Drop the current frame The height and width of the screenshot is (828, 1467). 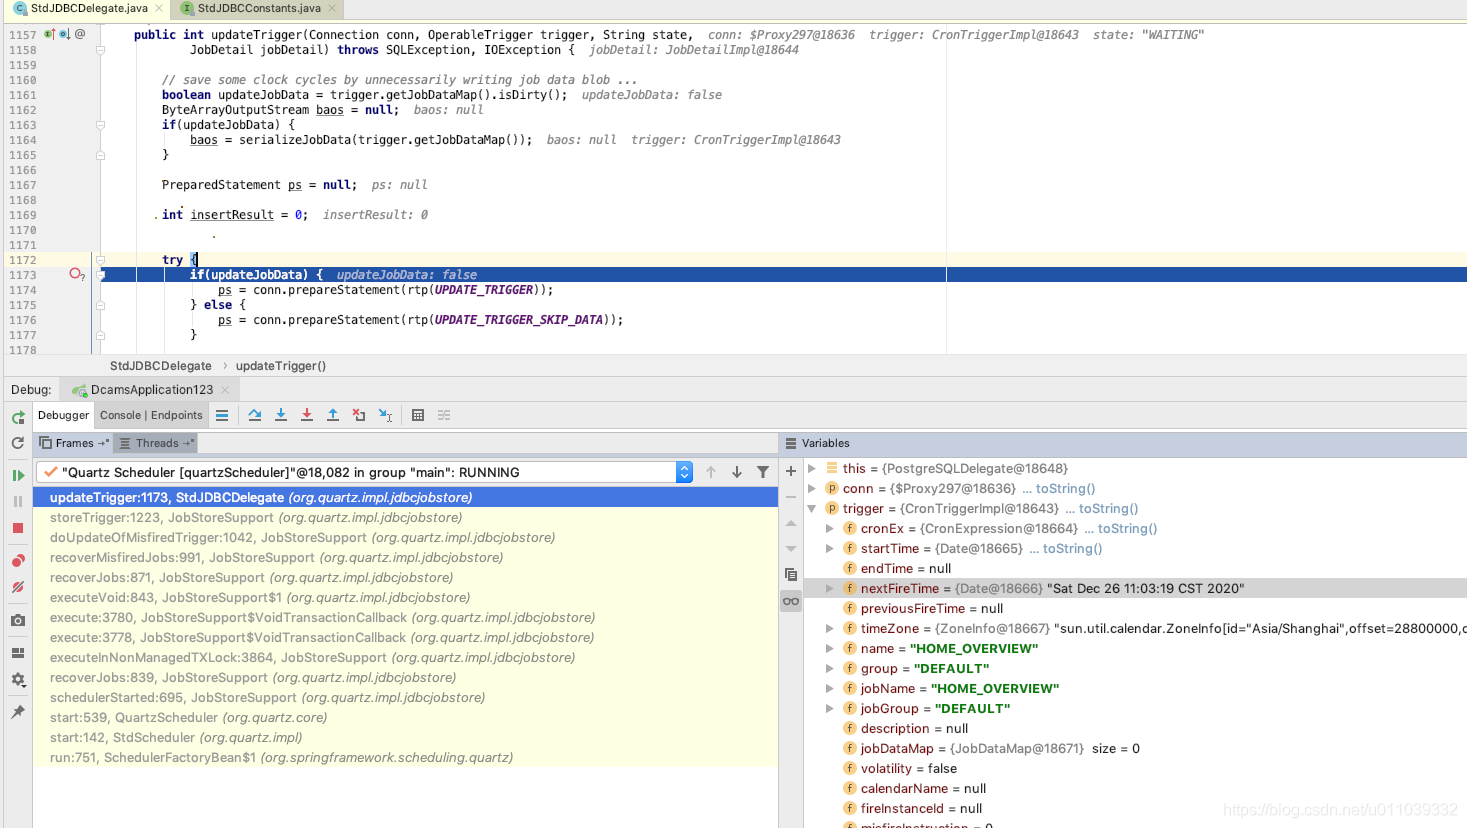pos(359,415)
